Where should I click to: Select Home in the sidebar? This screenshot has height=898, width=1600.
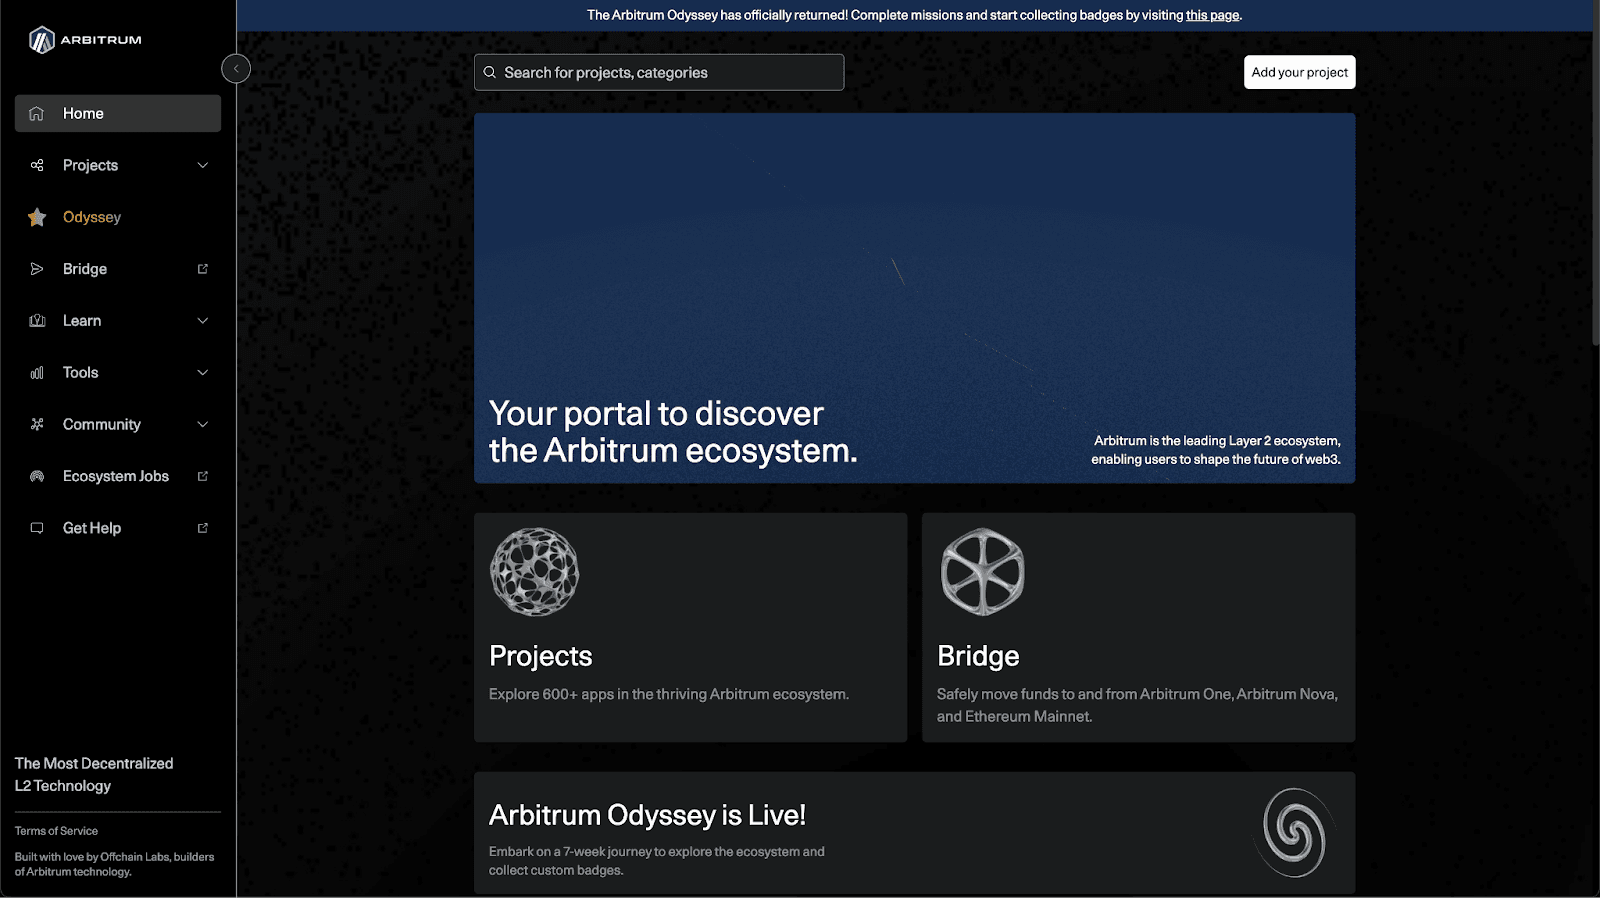click(x=118, y=113)
